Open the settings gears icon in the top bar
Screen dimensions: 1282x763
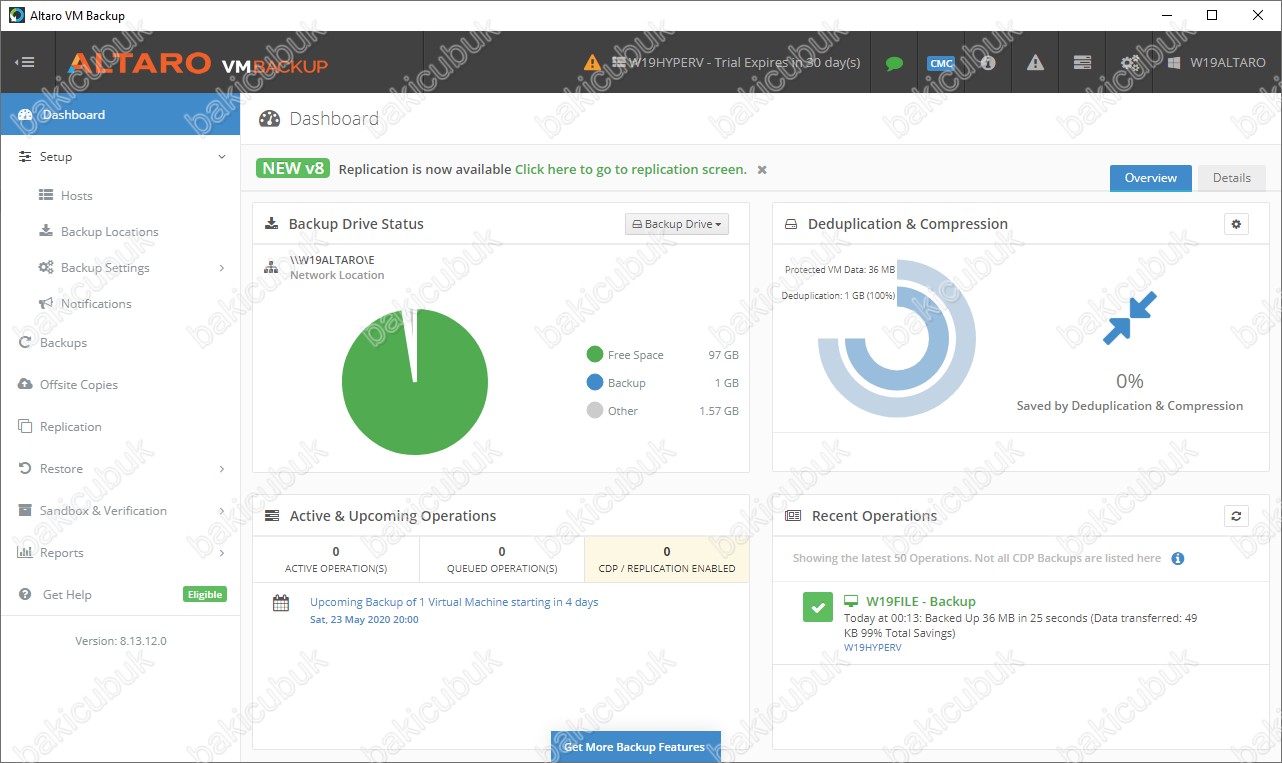coord(1129,62)
